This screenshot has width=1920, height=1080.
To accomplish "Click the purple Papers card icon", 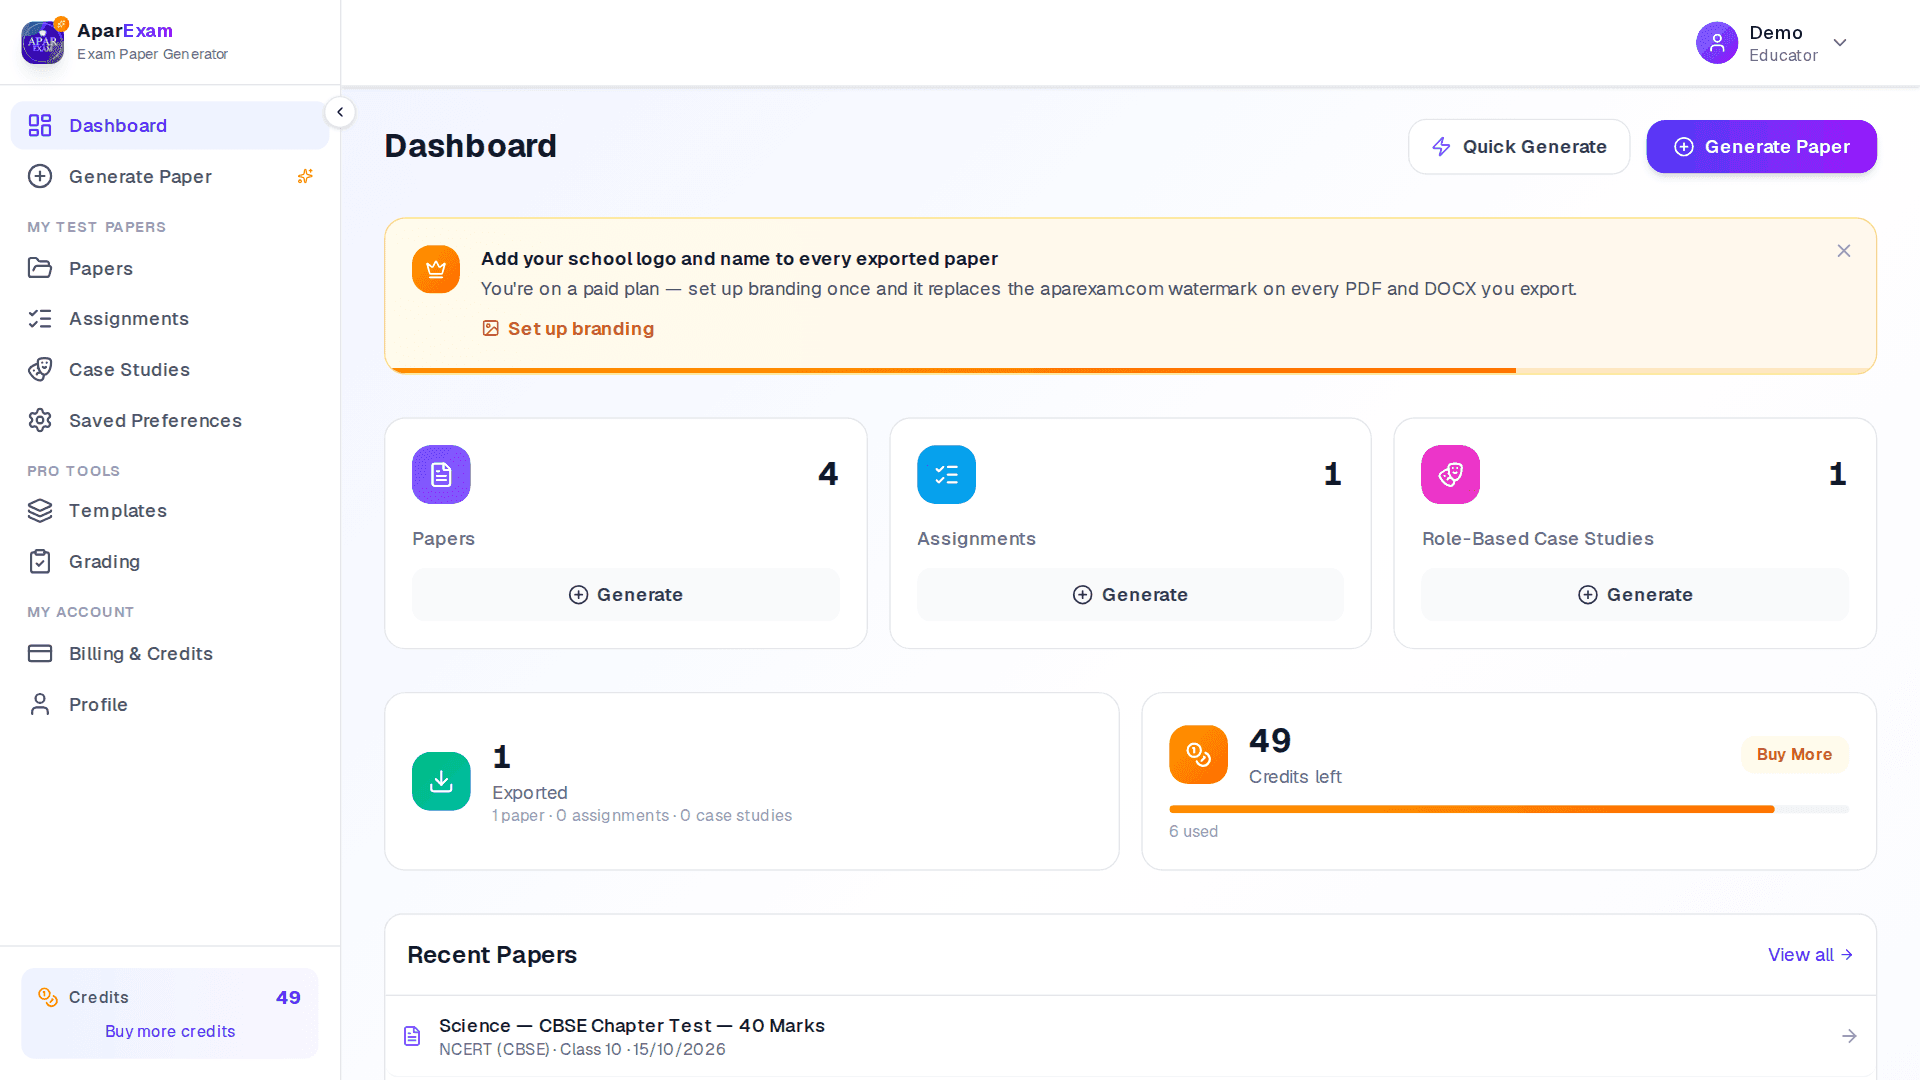I will pyautogui.click(x=441, y=474).
